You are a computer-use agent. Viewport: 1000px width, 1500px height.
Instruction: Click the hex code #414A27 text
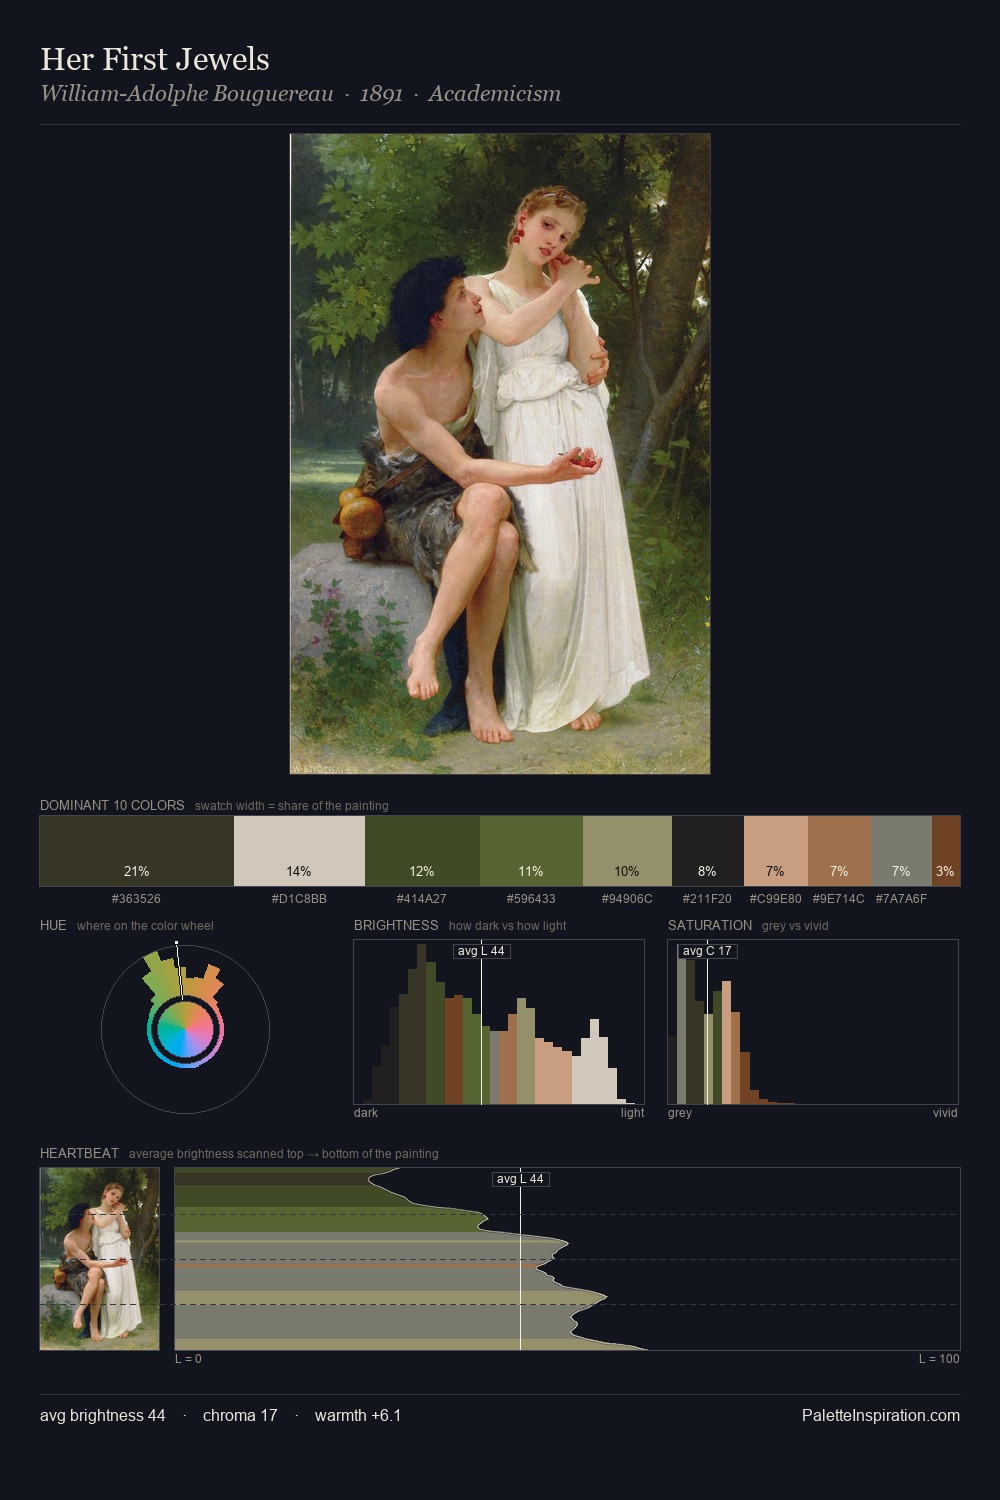422,899
